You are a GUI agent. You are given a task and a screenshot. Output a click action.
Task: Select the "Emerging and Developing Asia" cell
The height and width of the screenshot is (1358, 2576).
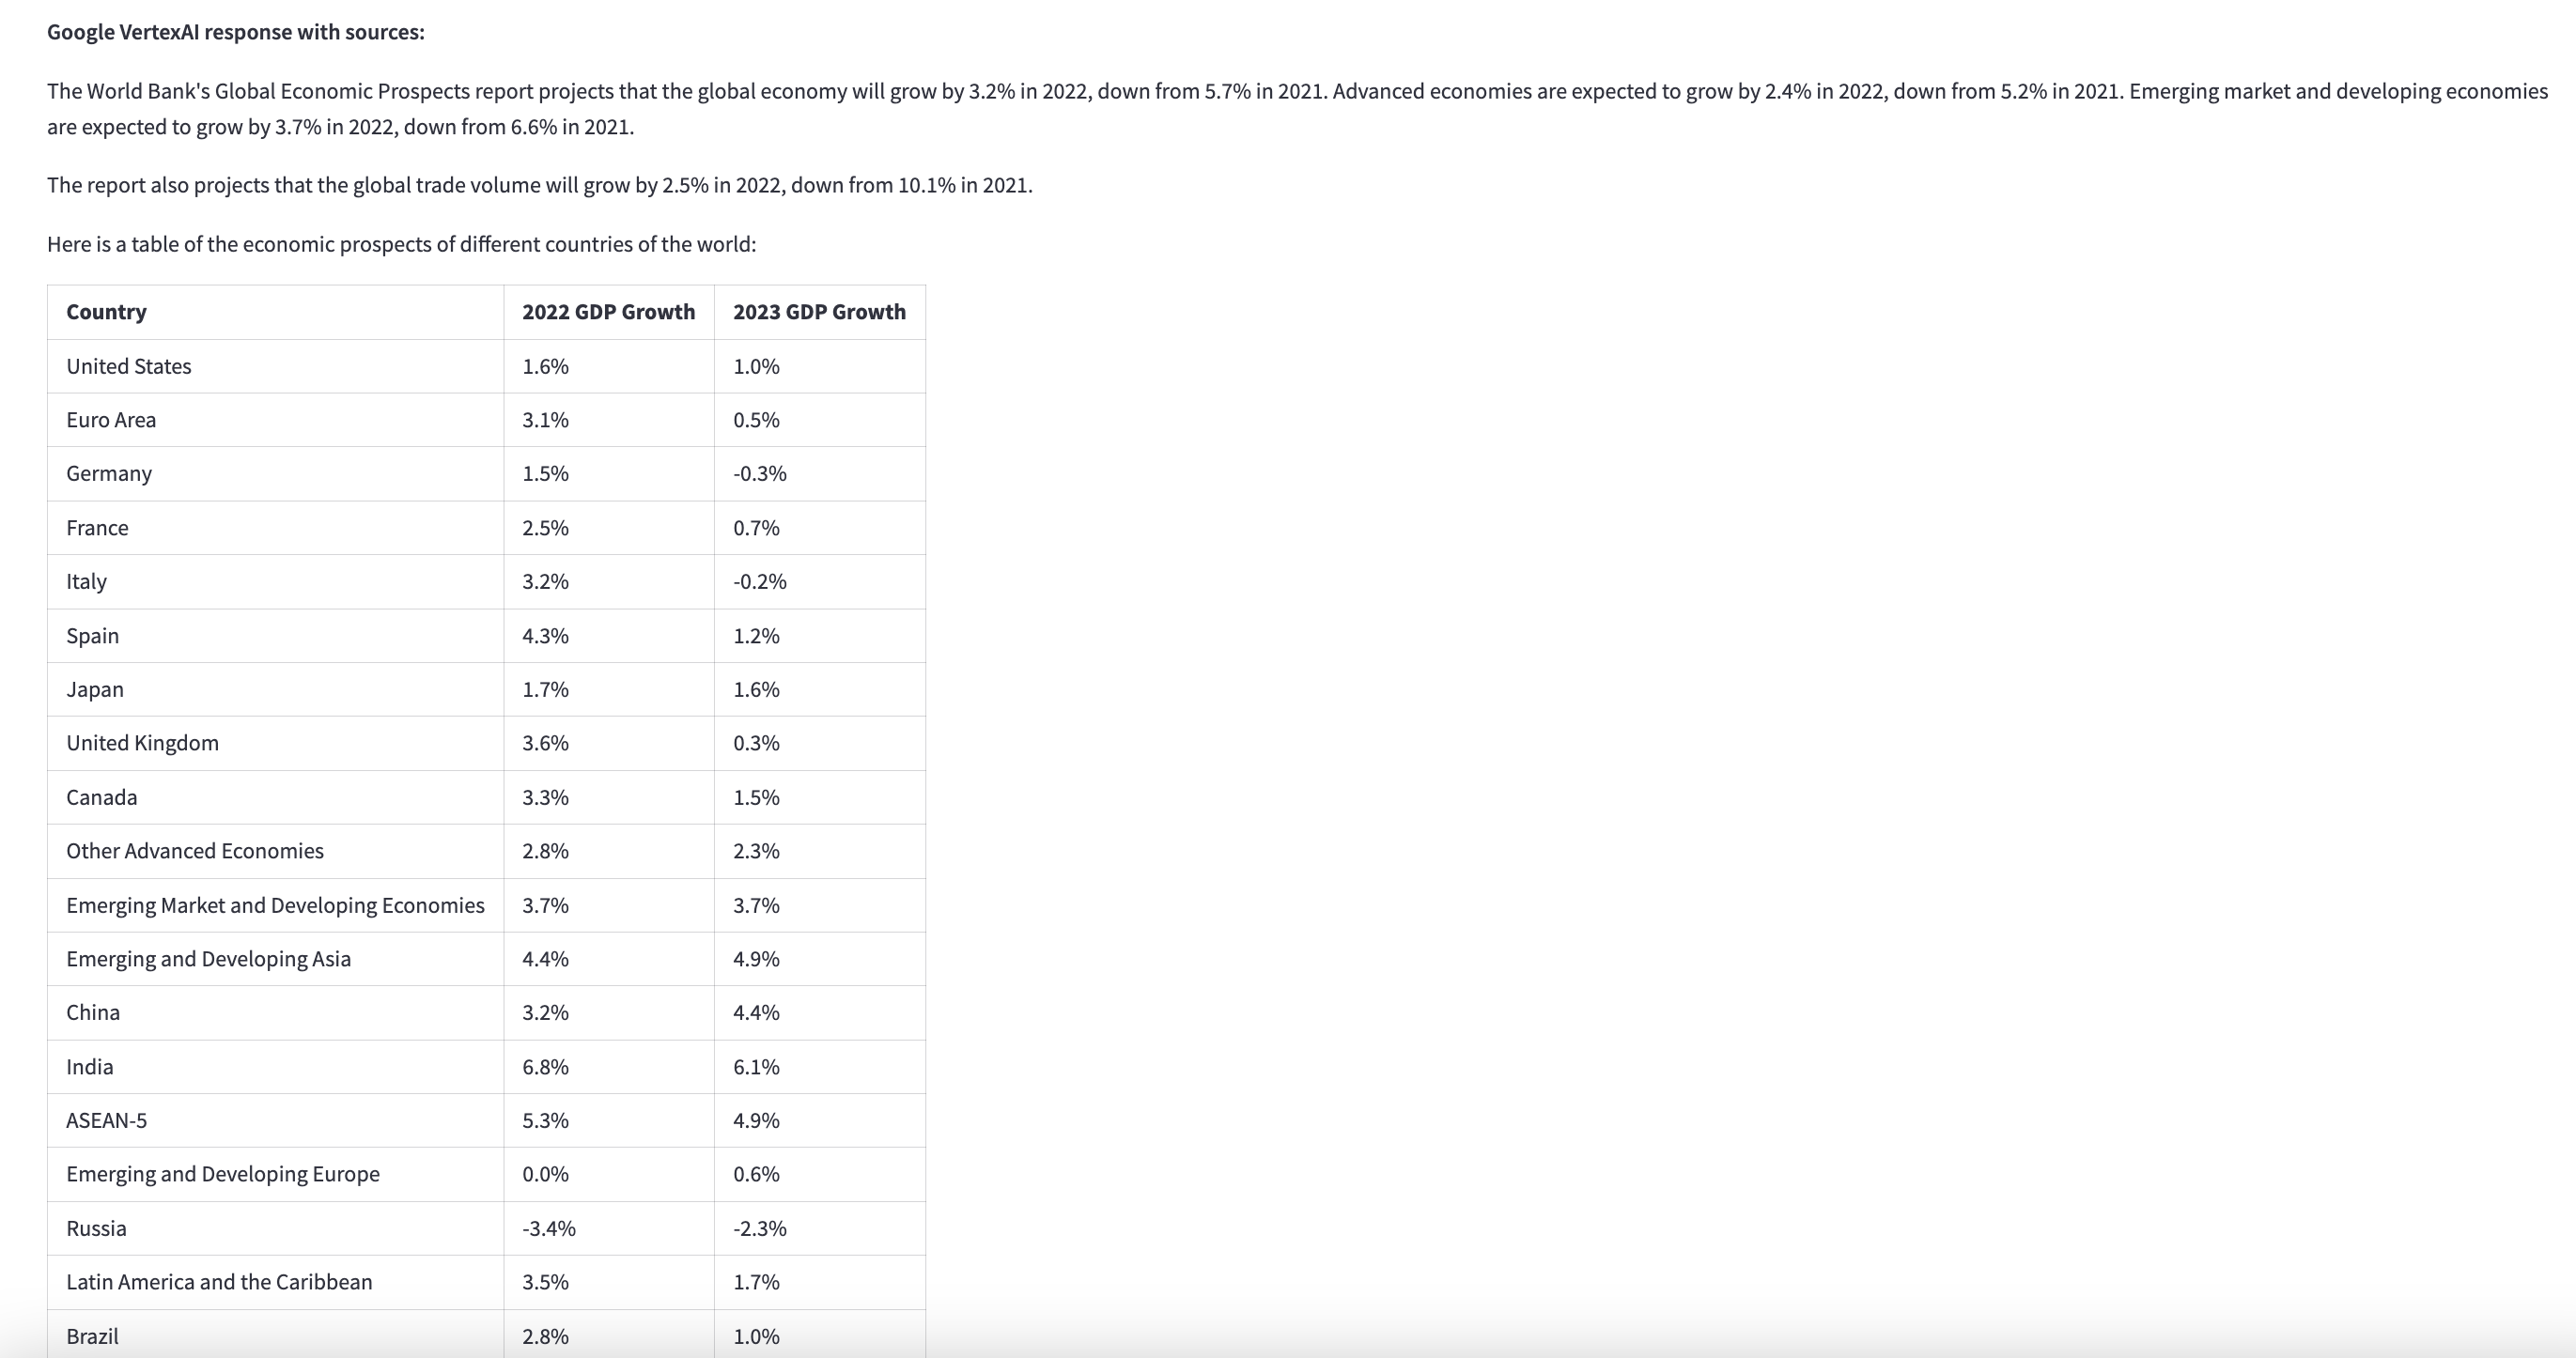[208, 959]
